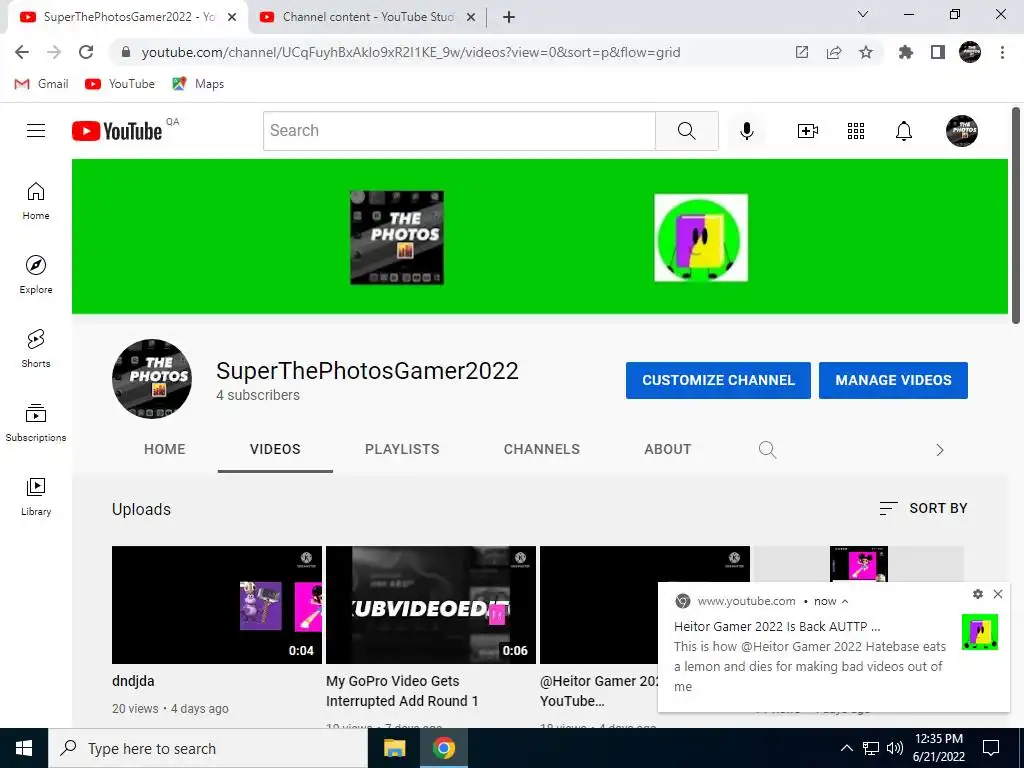Viewport: 1024px width, 768px height.
Task: Switch to PLAYLISTS tab
Action: point(402,449)
